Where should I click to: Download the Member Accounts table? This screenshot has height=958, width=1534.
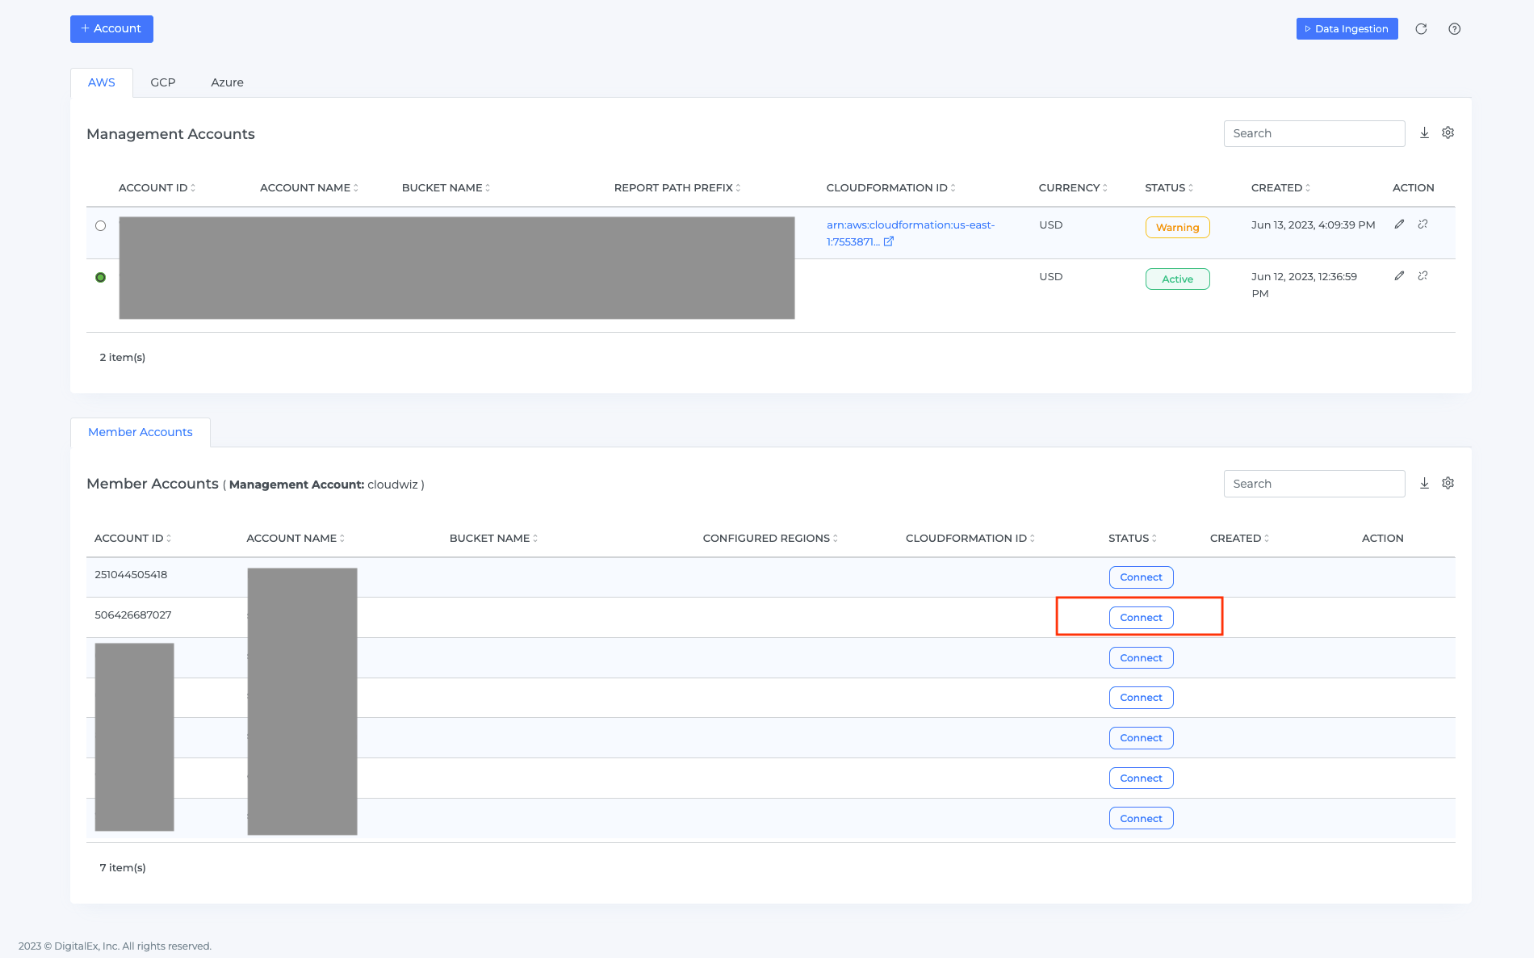tap(1424, 483)
